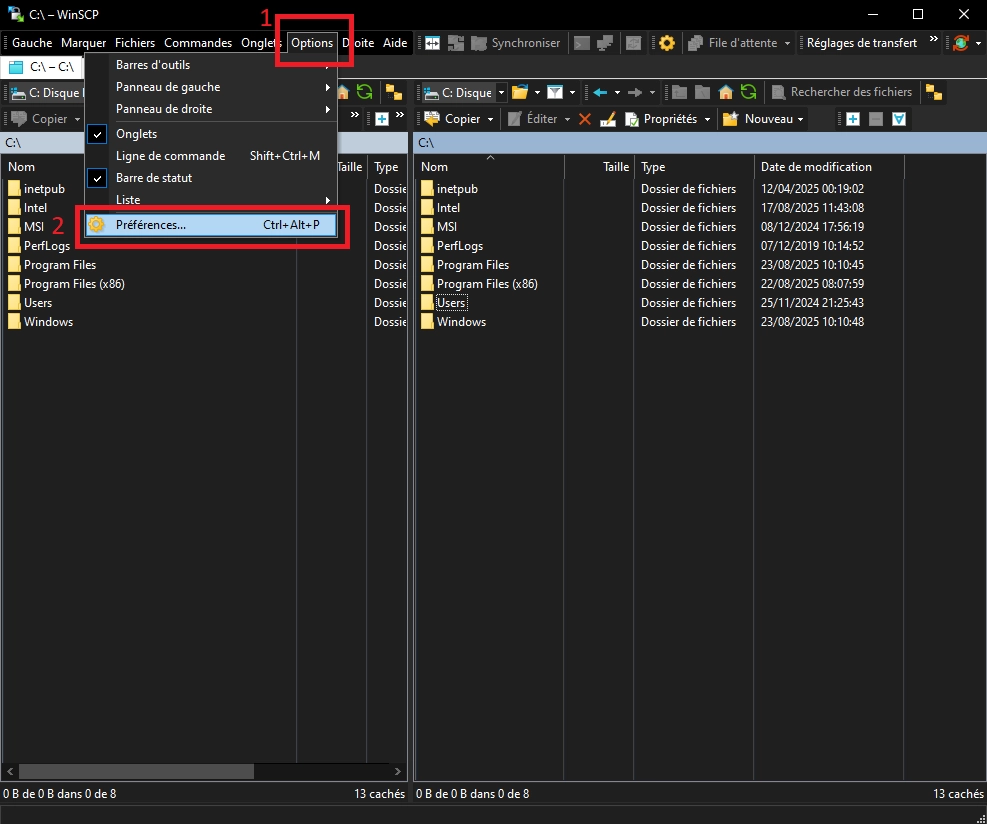The height and width of the screenshot is (824, 987).
Task: Click the left panel green Refresh icon
Action: tap(364, 93)
